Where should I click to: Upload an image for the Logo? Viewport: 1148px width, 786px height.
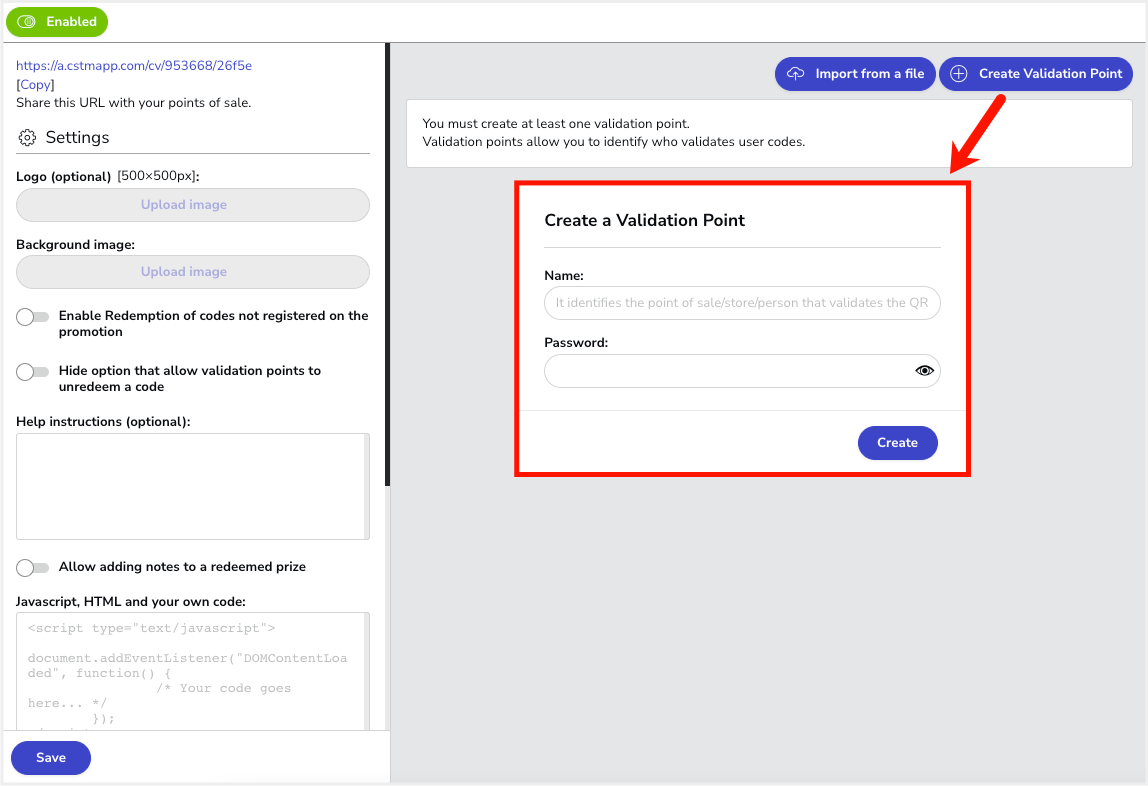pos(192,204)
